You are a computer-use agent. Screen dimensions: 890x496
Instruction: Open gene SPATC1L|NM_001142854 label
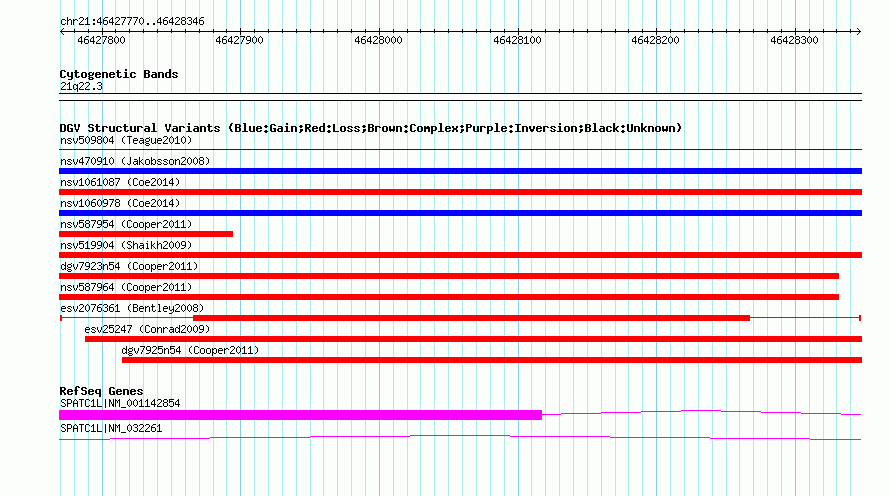[x=120, y=403]
